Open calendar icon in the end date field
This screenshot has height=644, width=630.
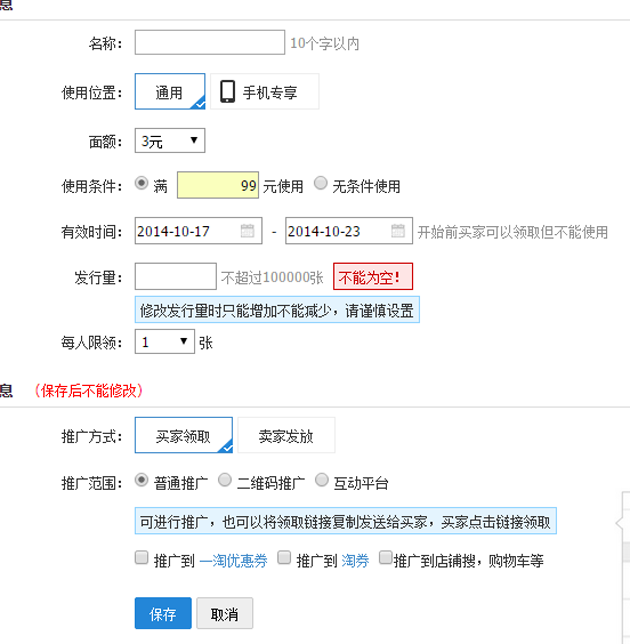(398, 231)
